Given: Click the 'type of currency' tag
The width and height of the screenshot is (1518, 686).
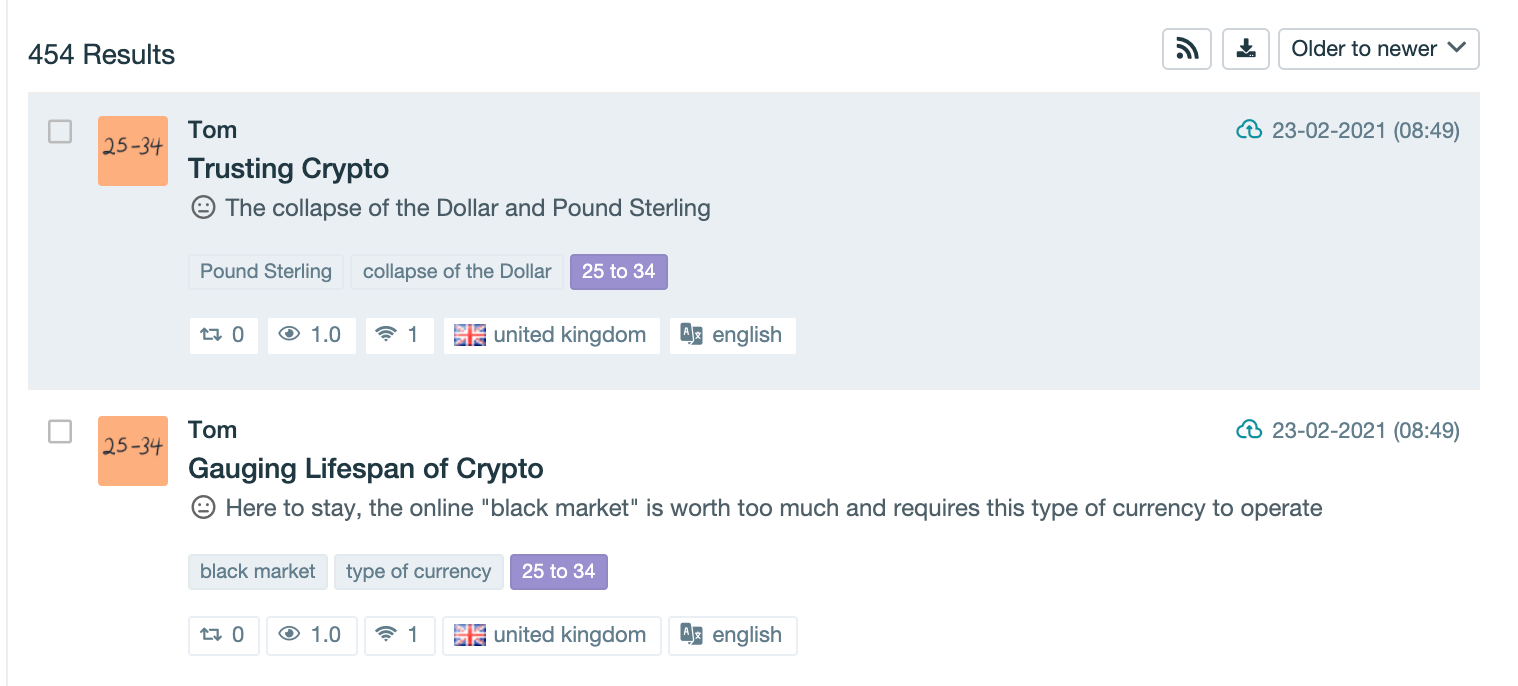Looking at the screenshot, I should tap(418, 572).
